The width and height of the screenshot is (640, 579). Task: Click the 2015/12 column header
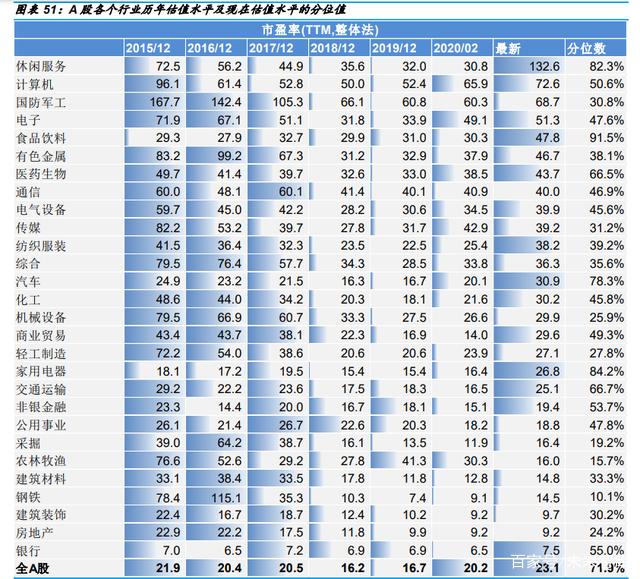[153, 47]
